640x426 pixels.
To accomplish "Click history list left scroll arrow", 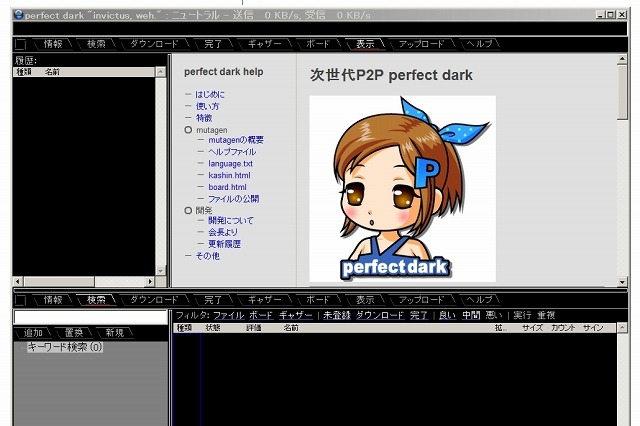I will pos(18,282).
